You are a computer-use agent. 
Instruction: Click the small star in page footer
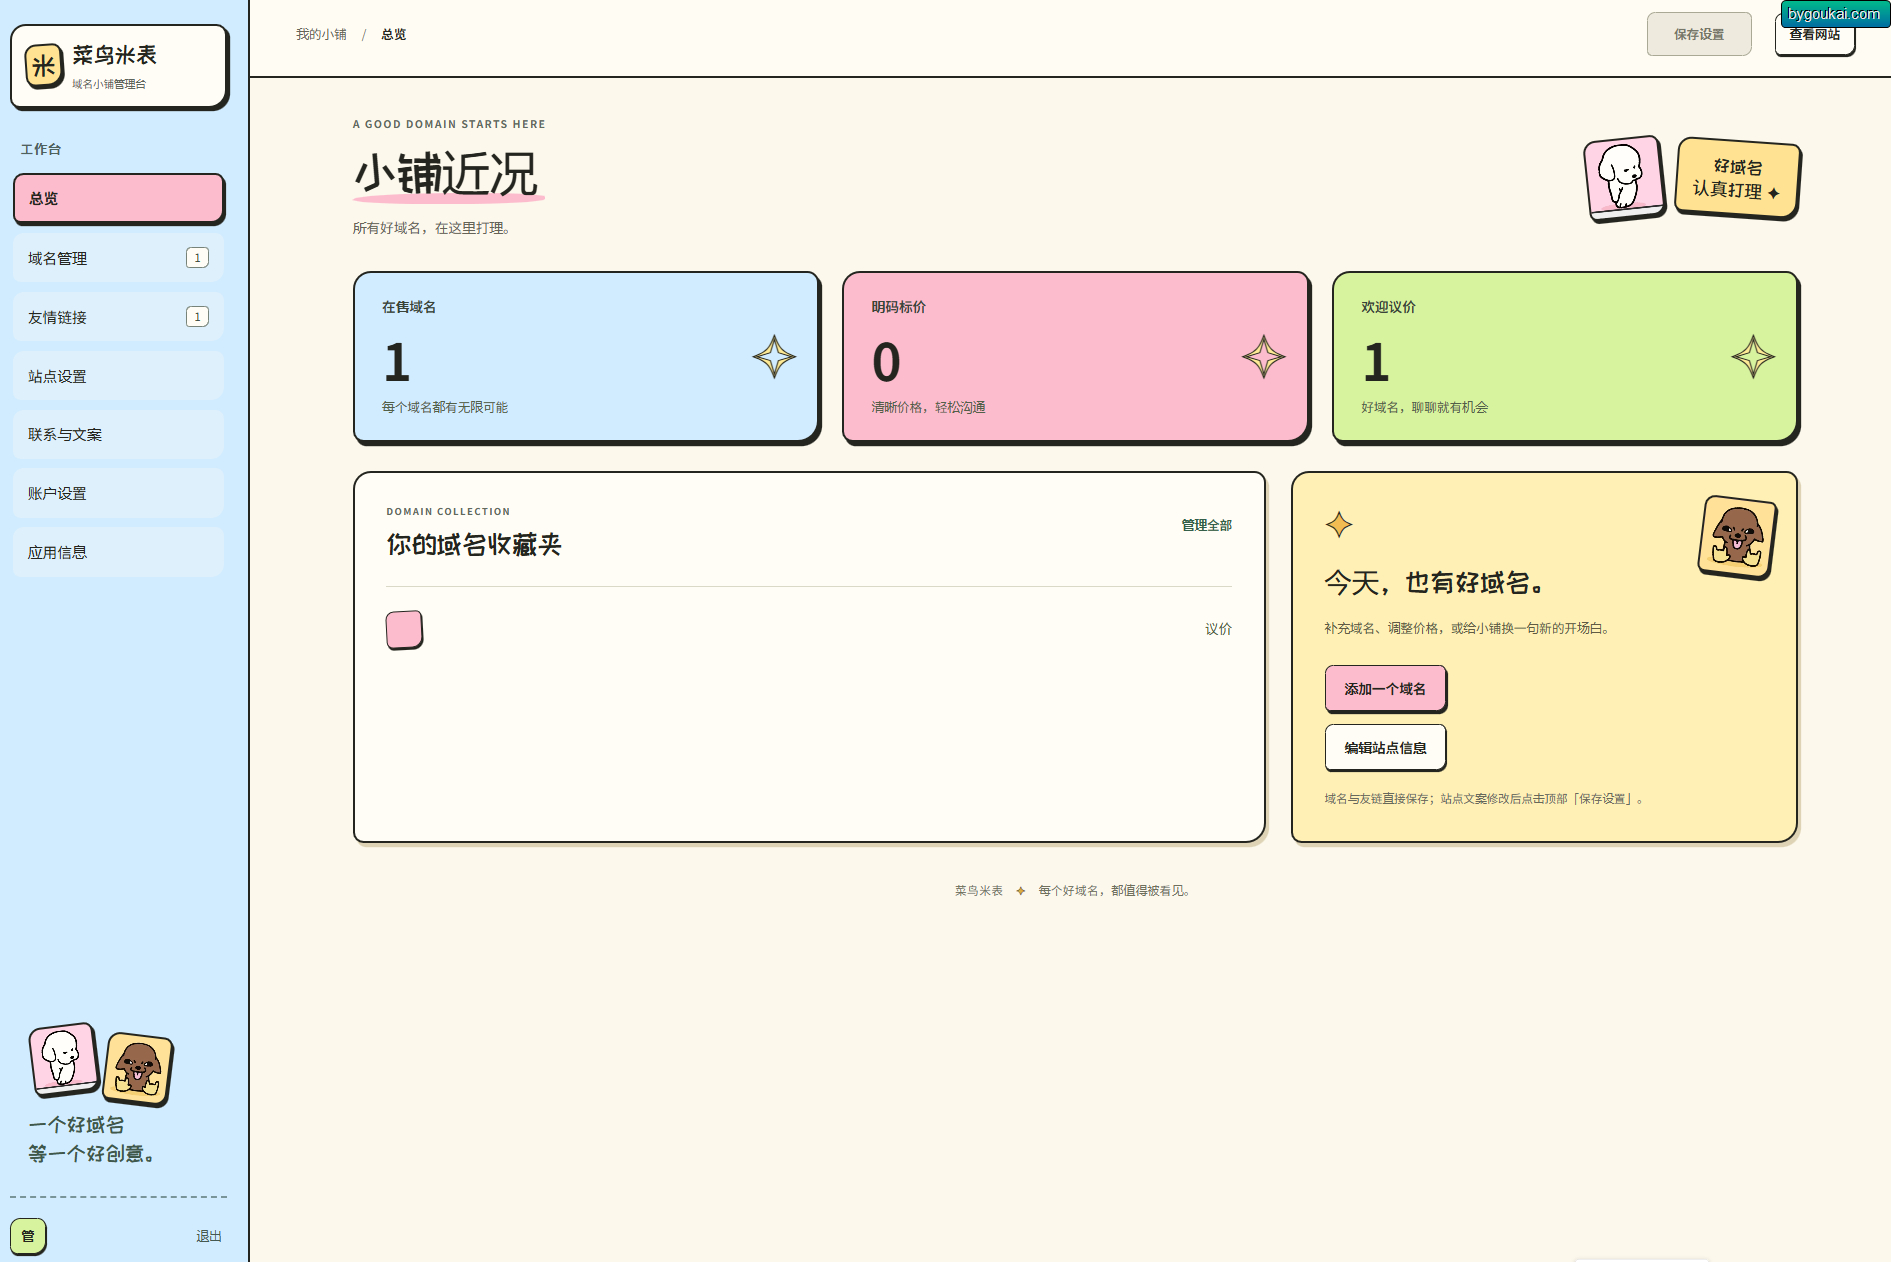pos(1020,891)
